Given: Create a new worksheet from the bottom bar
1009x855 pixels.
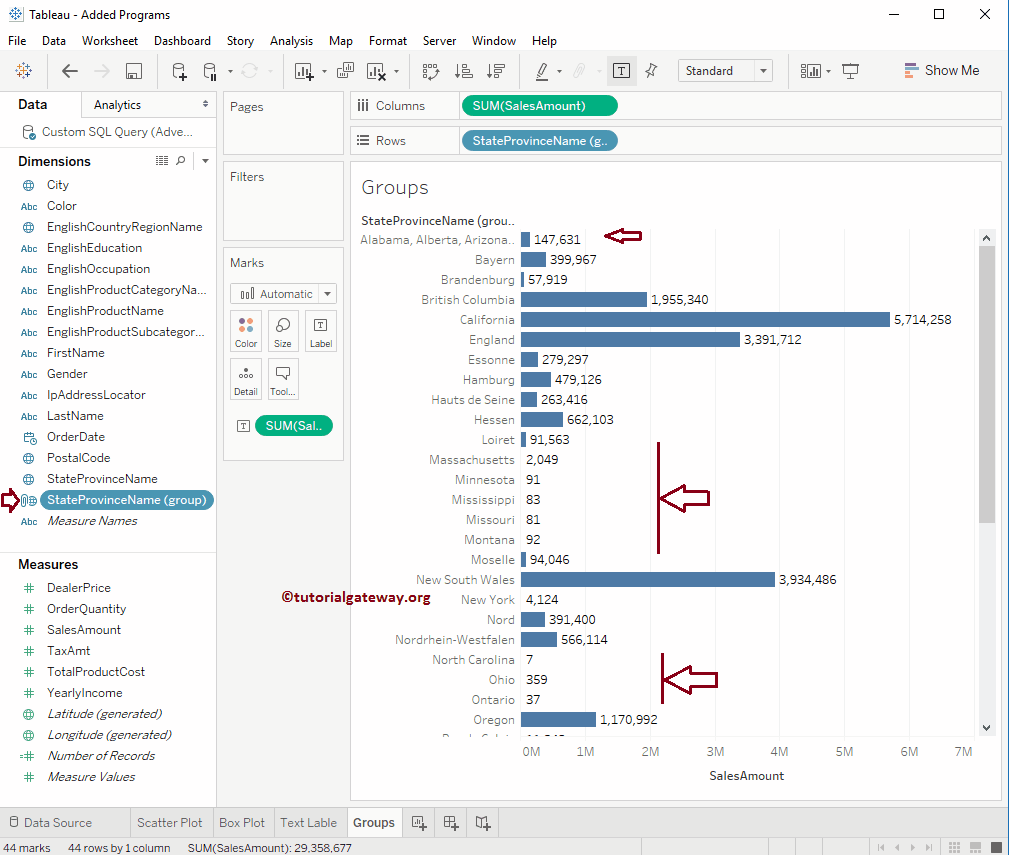Looking at the screenshot, I should click(x=419, y=822).
